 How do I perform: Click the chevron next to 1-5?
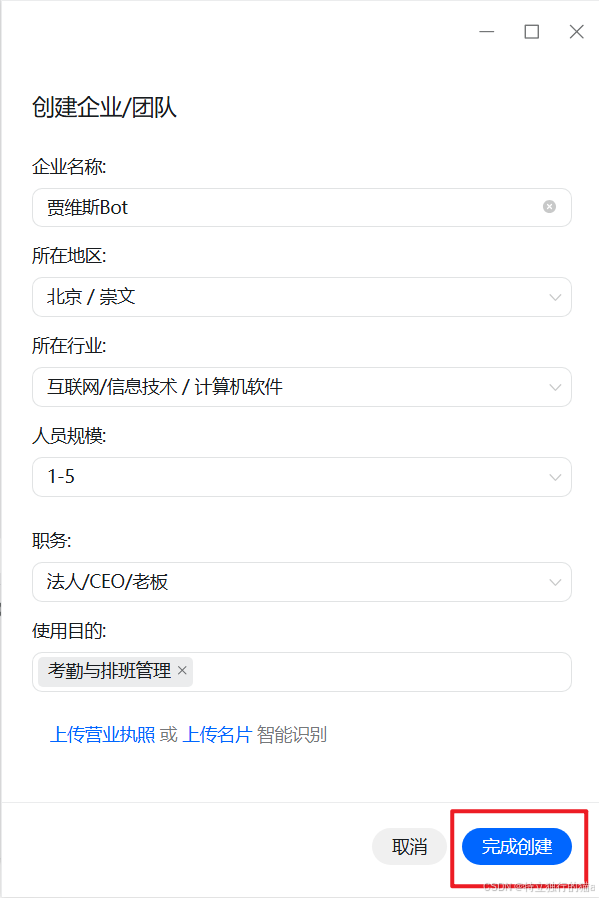click(x=556, y=477)
